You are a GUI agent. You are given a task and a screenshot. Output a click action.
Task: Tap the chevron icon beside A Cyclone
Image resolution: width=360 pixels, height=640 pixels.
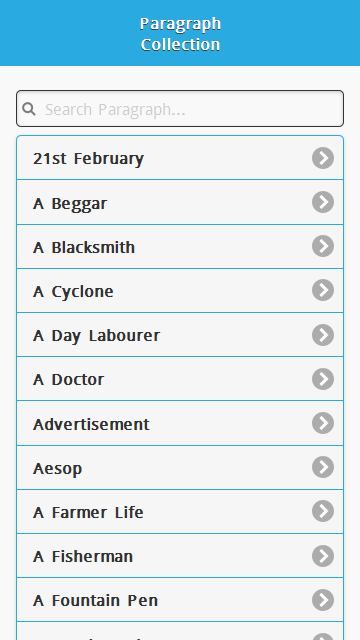tap(323, 290)
